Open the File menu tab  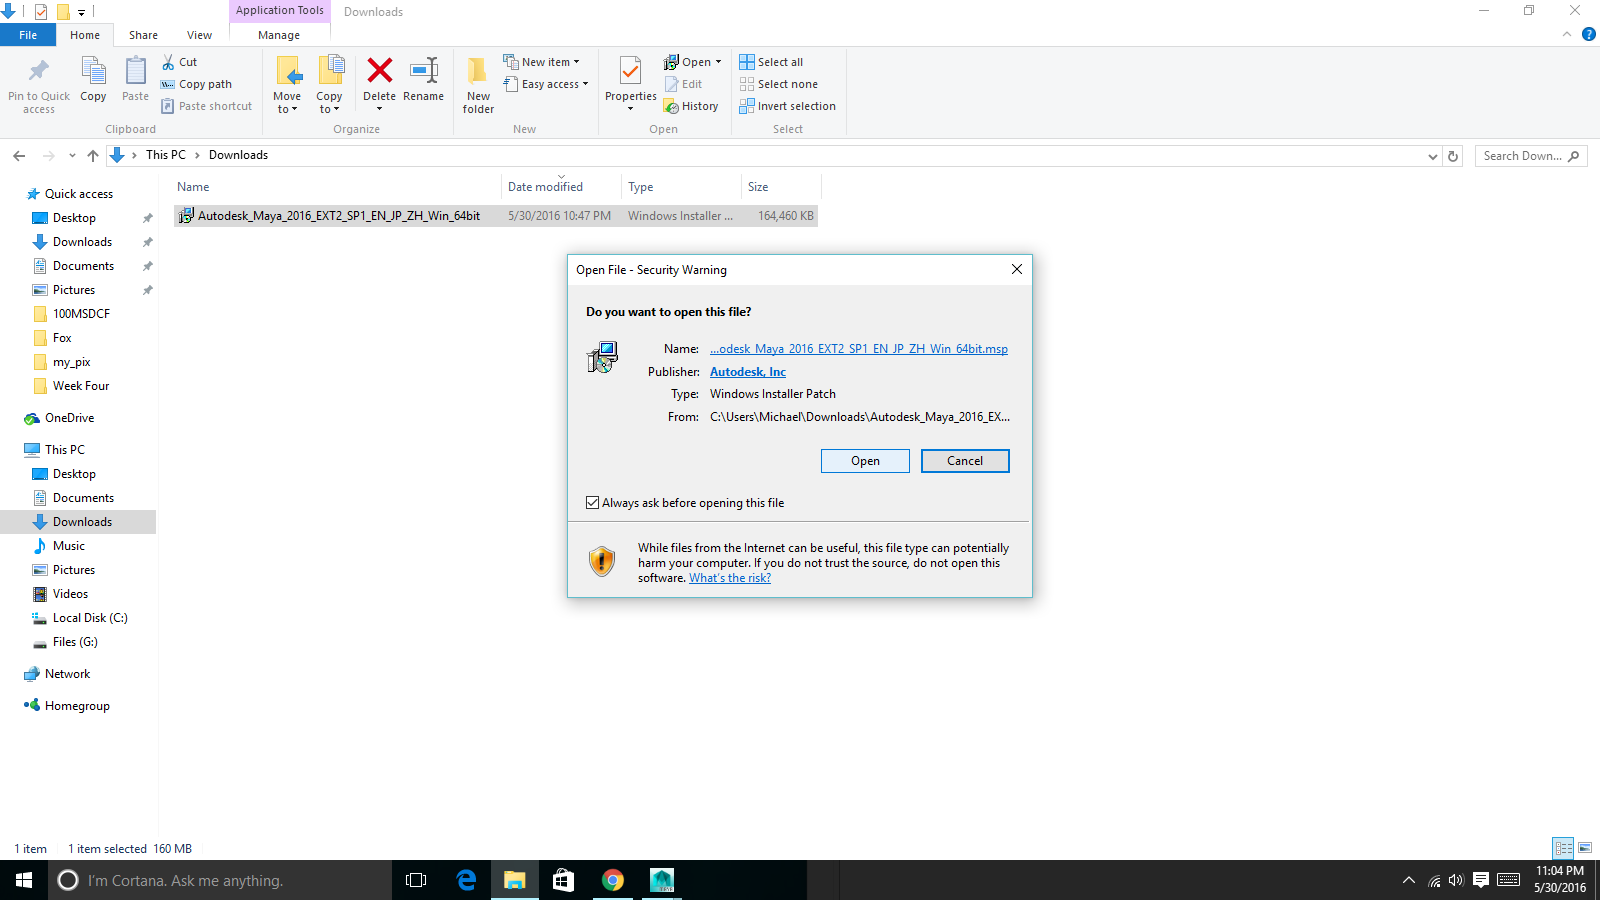point(28,35)
